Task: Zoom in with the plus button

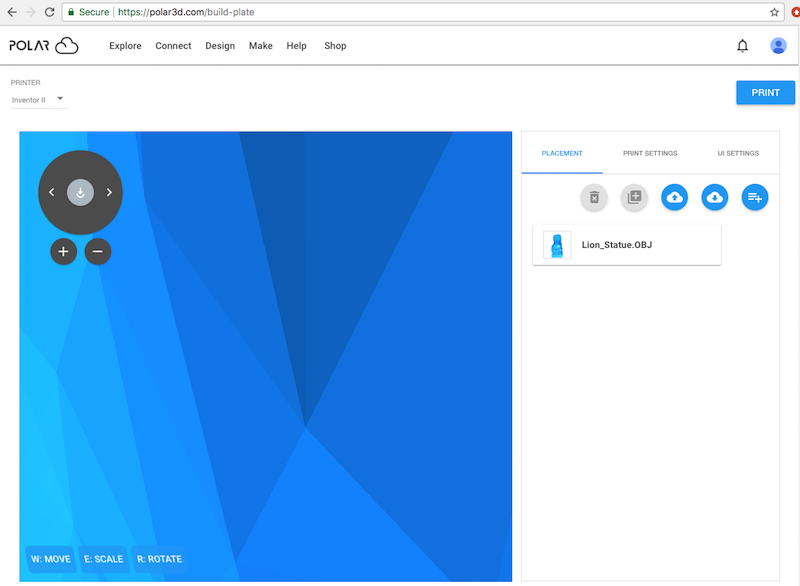Action: coord(63,251)
